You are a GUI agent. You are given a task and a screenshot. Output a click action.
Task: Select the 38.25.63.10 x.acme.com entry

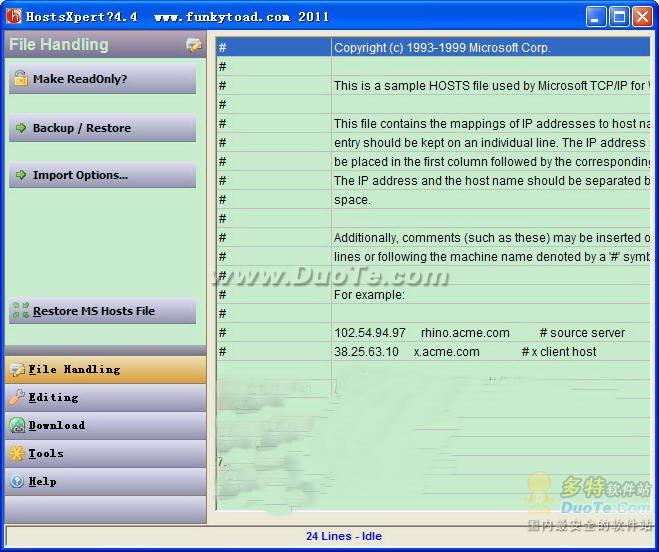tap(433, 351)
